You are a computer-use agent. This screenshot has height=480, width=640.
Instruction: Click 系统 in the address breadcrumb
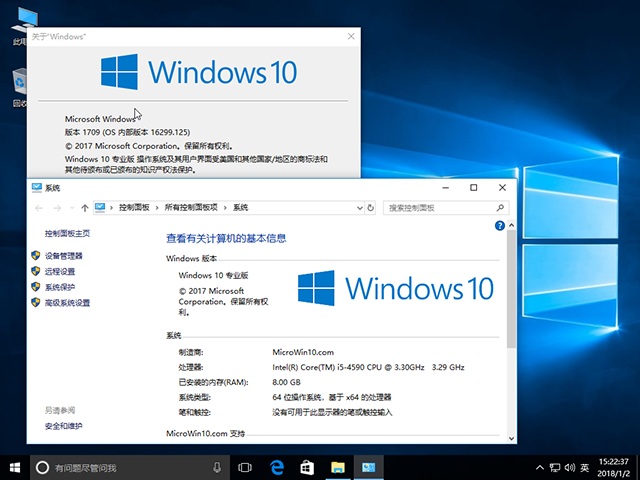[241, 208]
